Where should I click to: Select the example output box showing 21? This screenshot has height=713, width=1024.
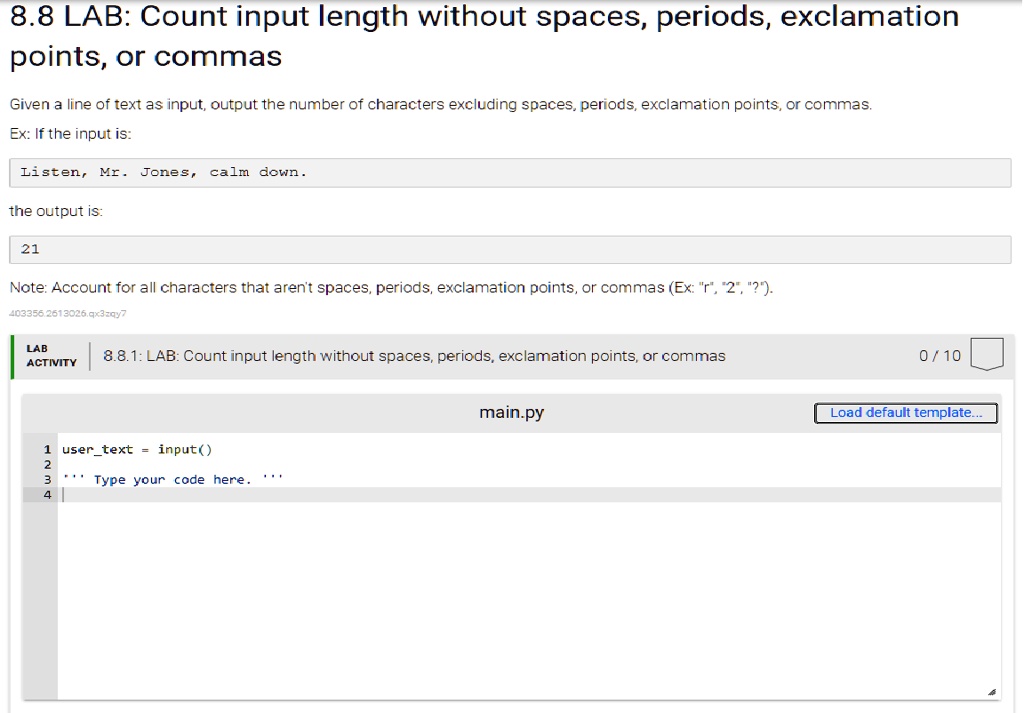tap(510, 249)
